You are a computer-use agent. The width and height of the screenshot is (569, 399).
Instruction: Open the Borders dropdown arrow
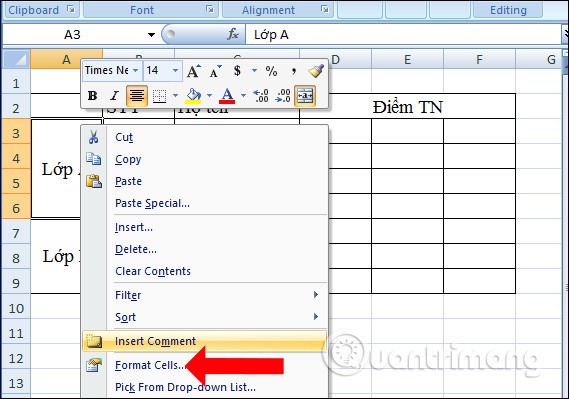175,96
